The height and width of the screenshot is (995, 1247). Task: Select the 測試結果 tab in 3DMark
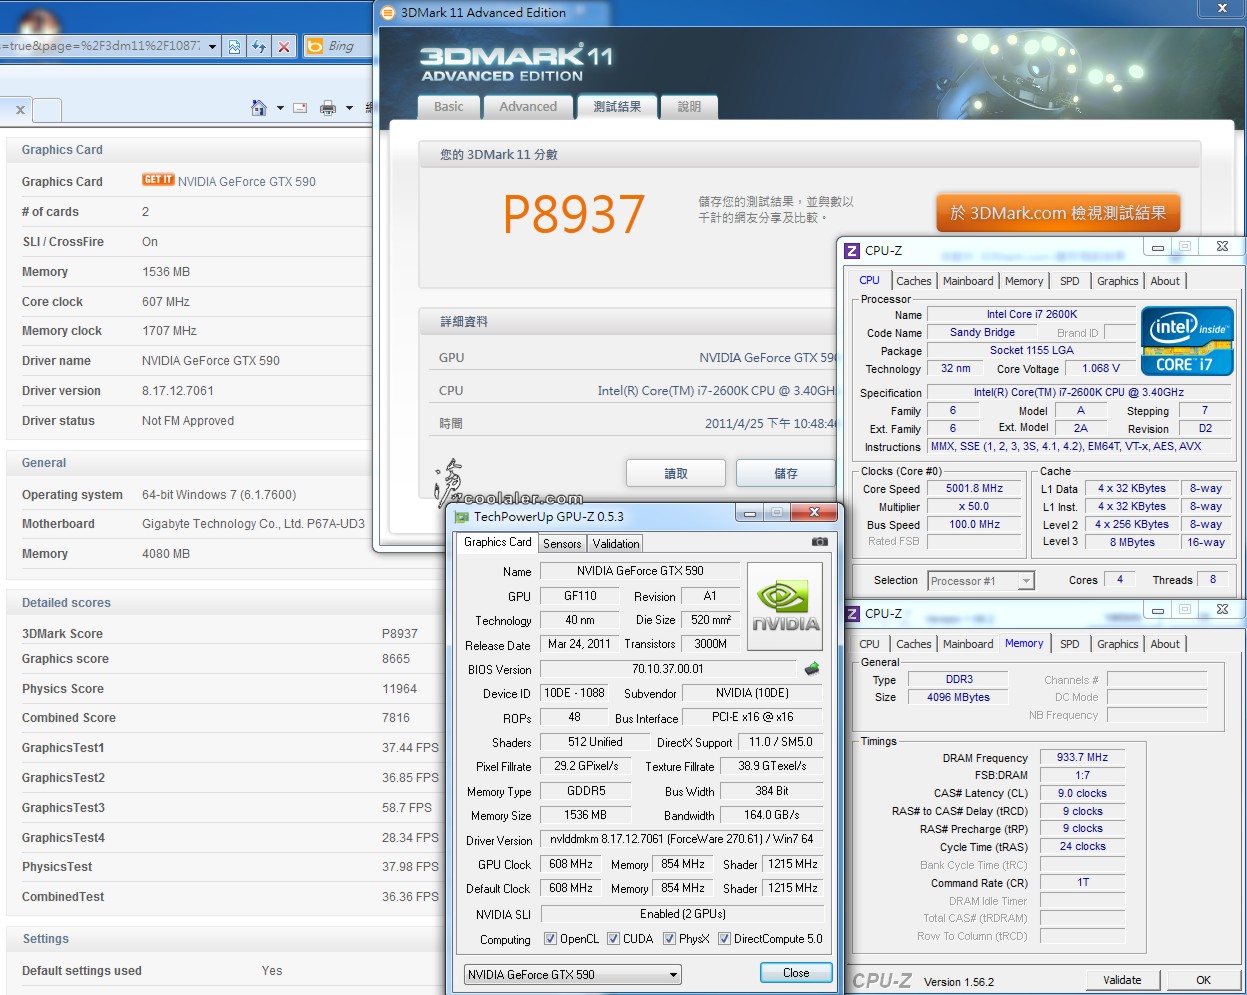coord(617,107)
